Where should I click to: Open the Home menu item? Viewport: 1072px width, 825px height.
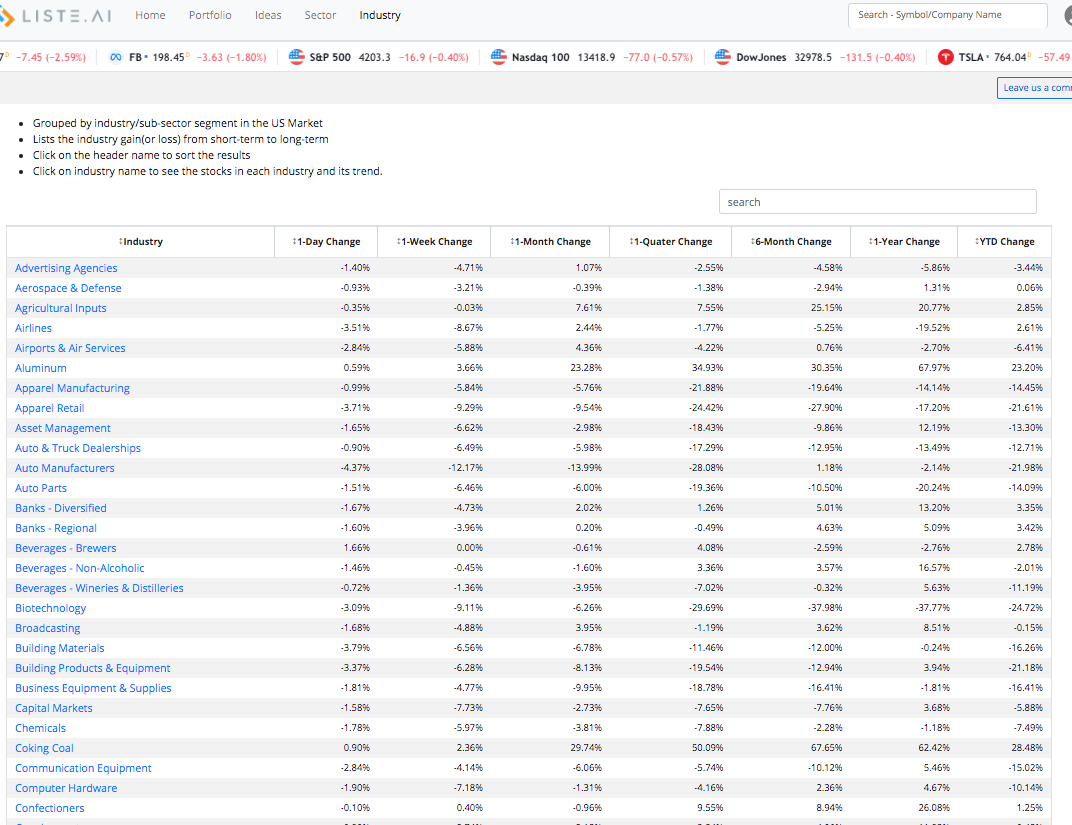click(x=150, y=15)
